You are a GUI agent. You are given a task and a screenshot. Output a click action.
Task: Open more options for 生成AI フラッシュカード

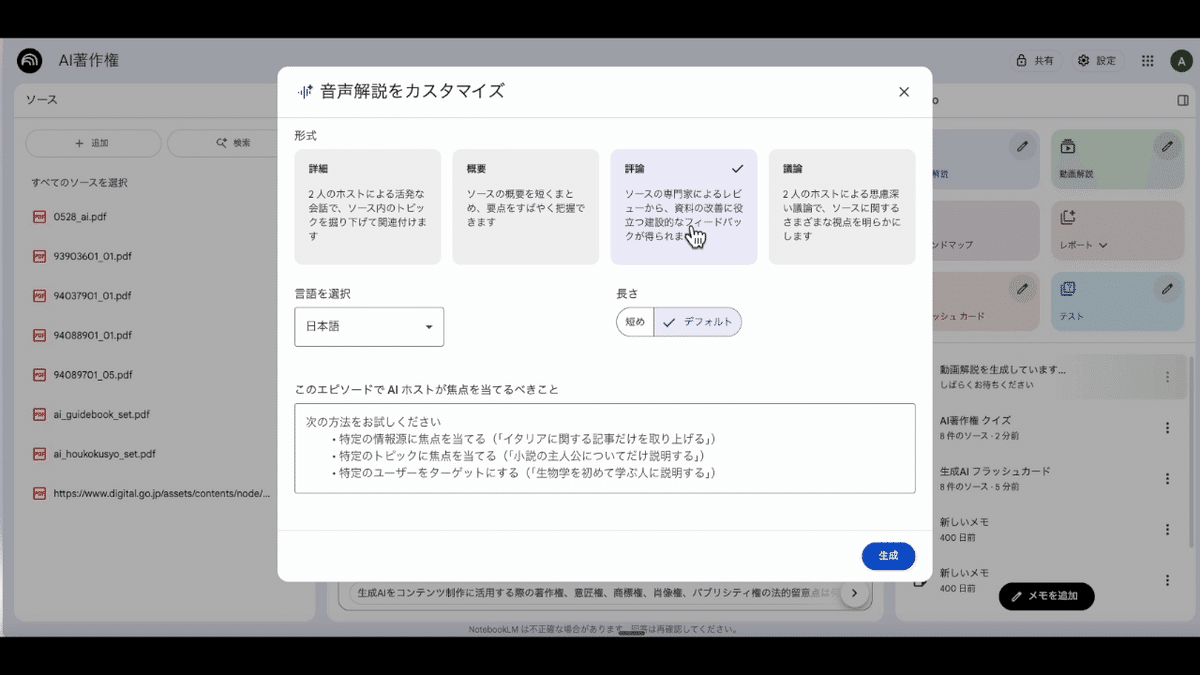pos(1166,478)
